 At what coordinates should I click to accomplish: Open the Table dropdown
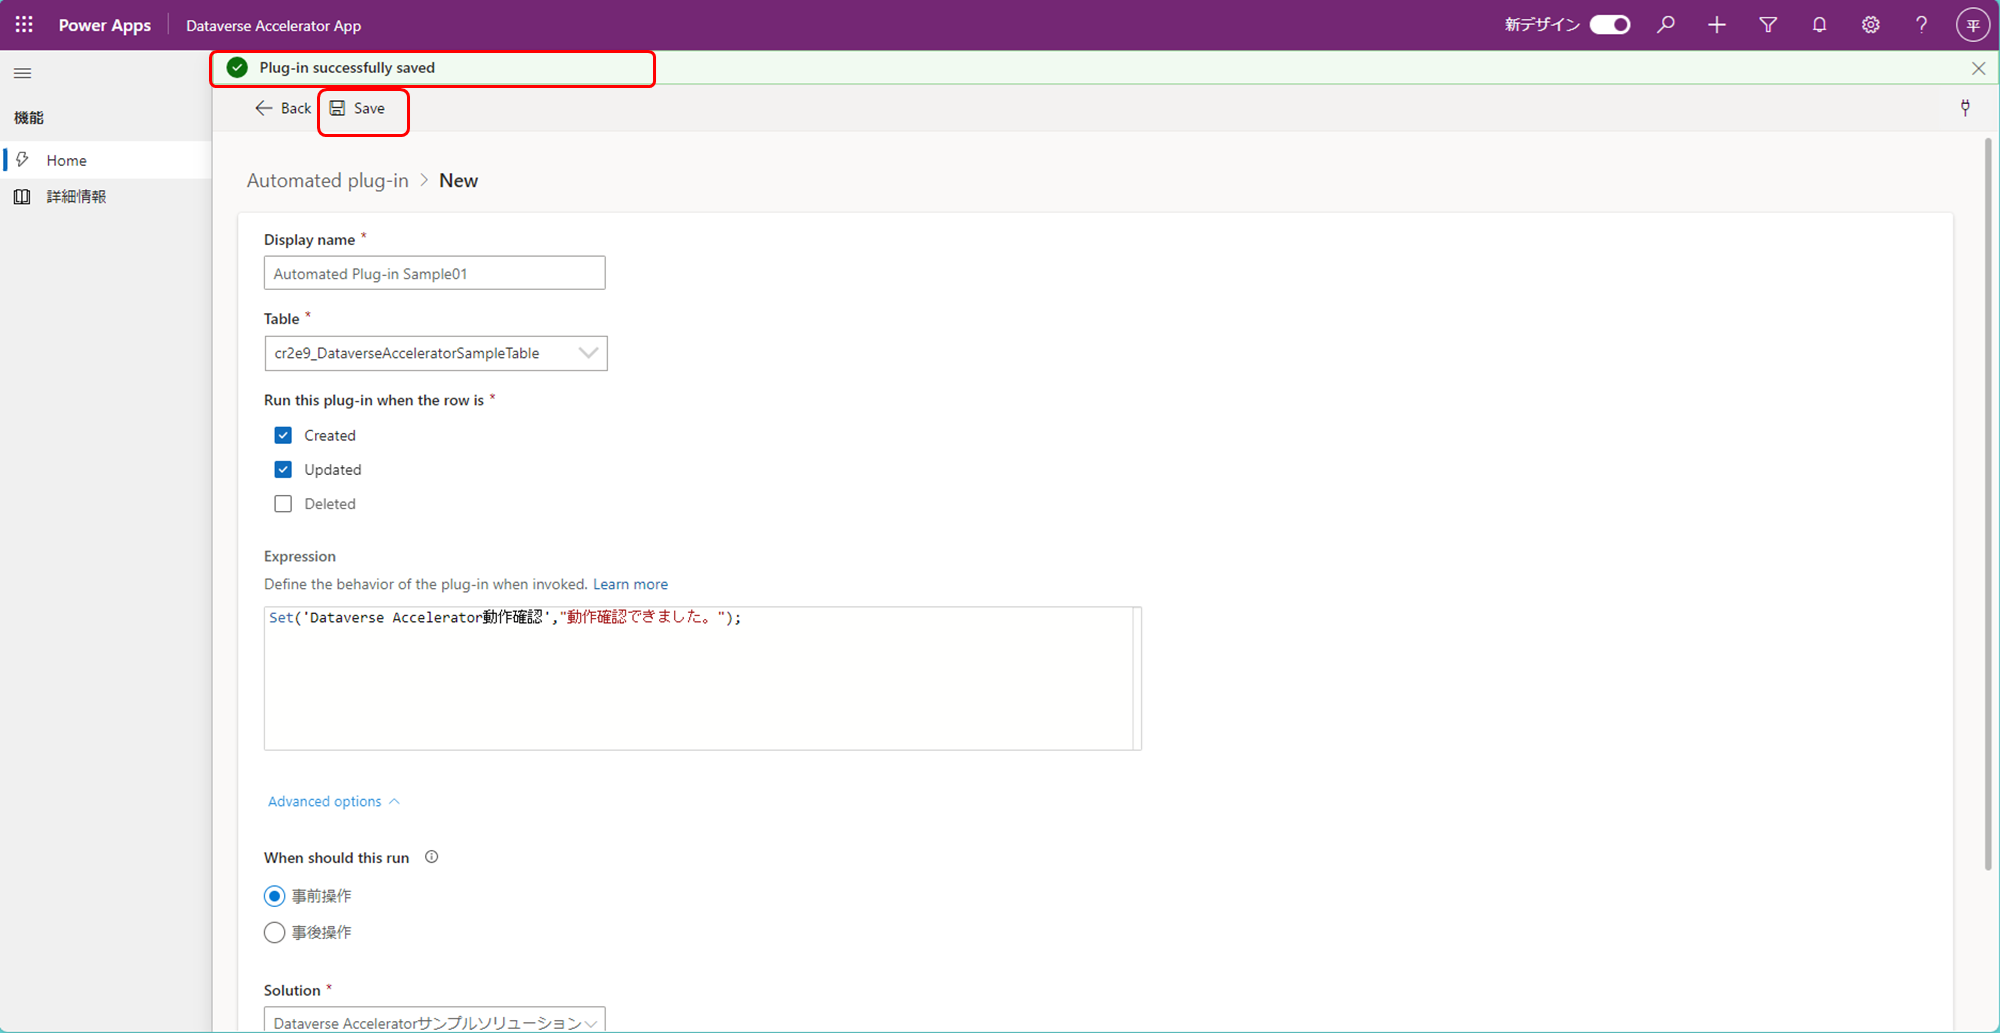(436, 353)
